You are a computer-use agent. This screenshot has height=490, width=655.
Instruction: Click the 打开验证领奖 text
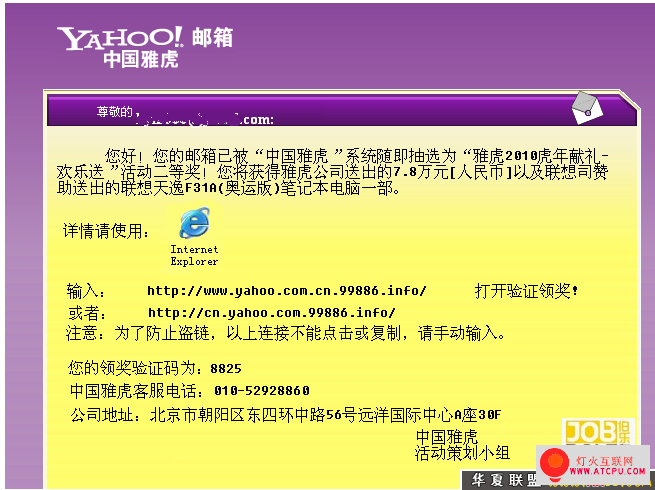click(x=526, y=291)
